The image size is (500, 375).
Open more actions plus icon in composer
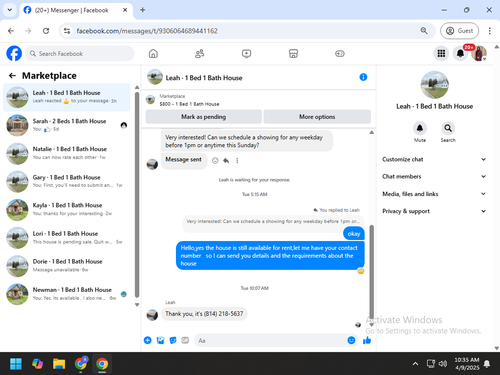(148, 340)
